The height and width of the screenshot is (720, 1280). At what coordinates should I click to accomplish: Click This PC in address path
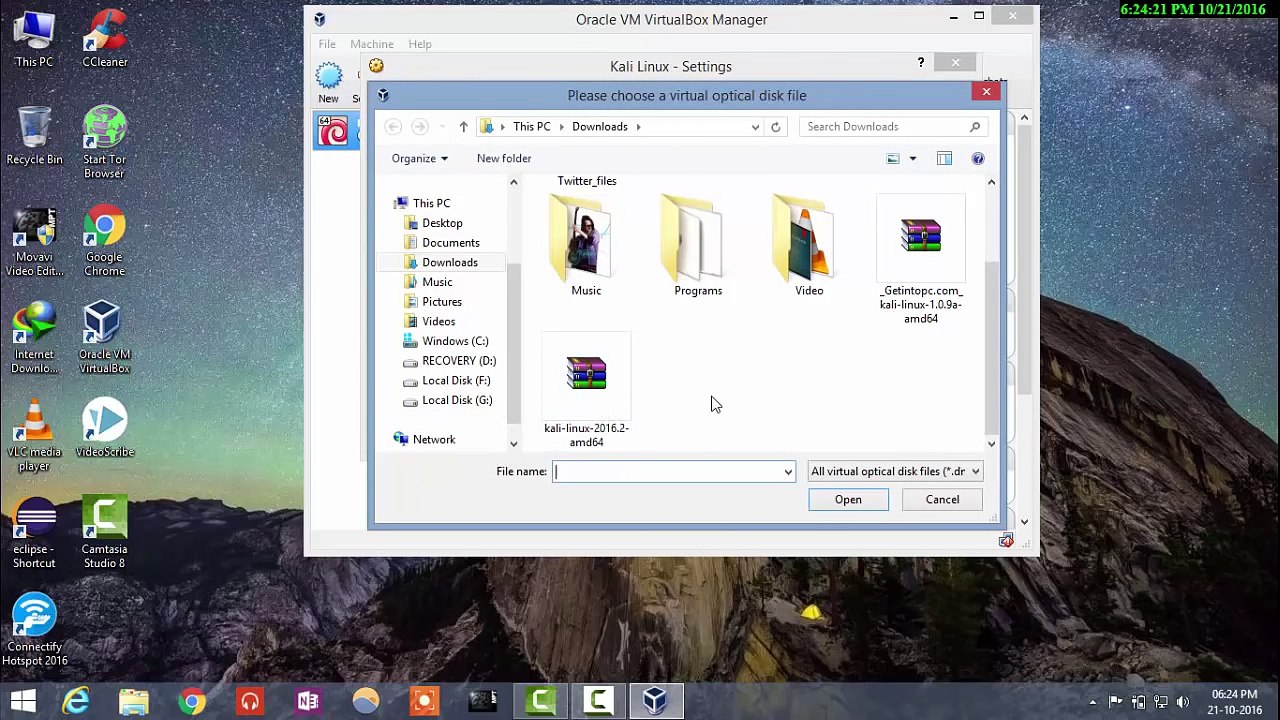[x=531, y=127]
